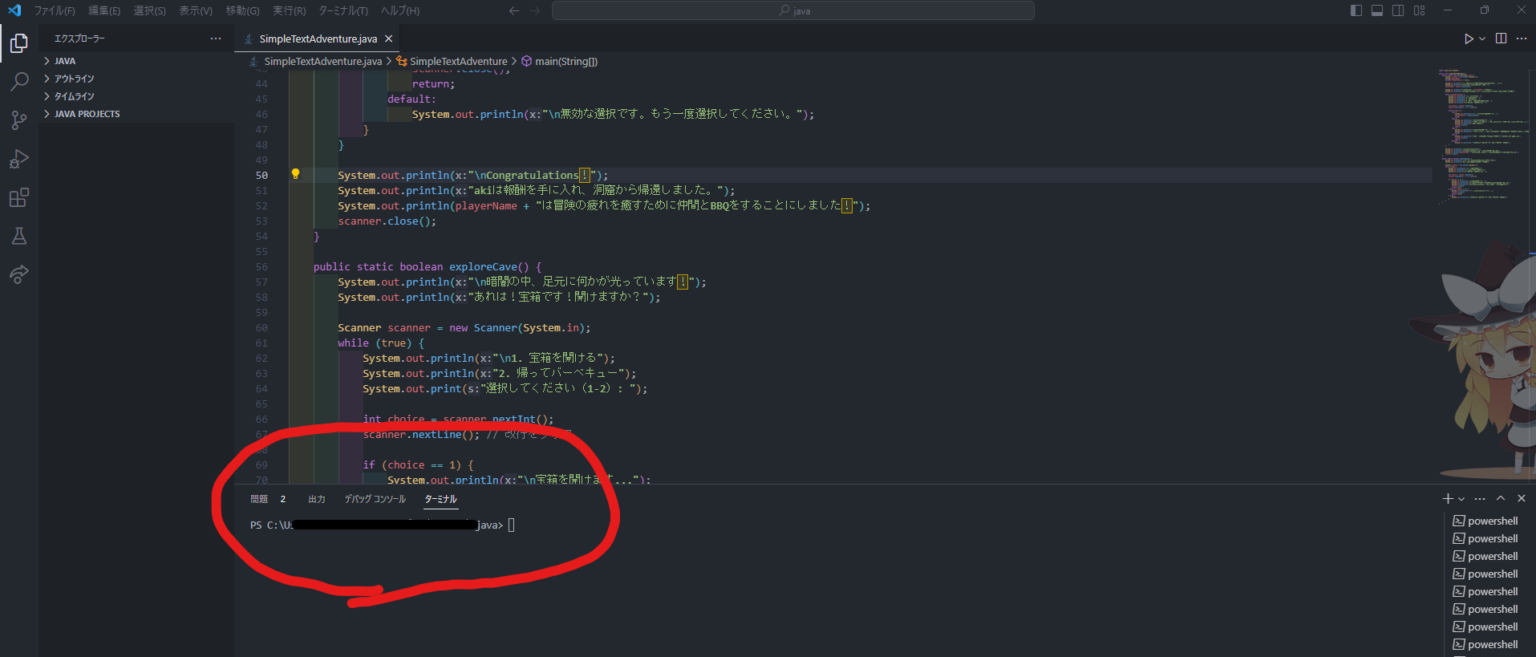Open the Search view in activity bar
The width and height of the screenshot is (1536, 657).
(x=18, y=82)
